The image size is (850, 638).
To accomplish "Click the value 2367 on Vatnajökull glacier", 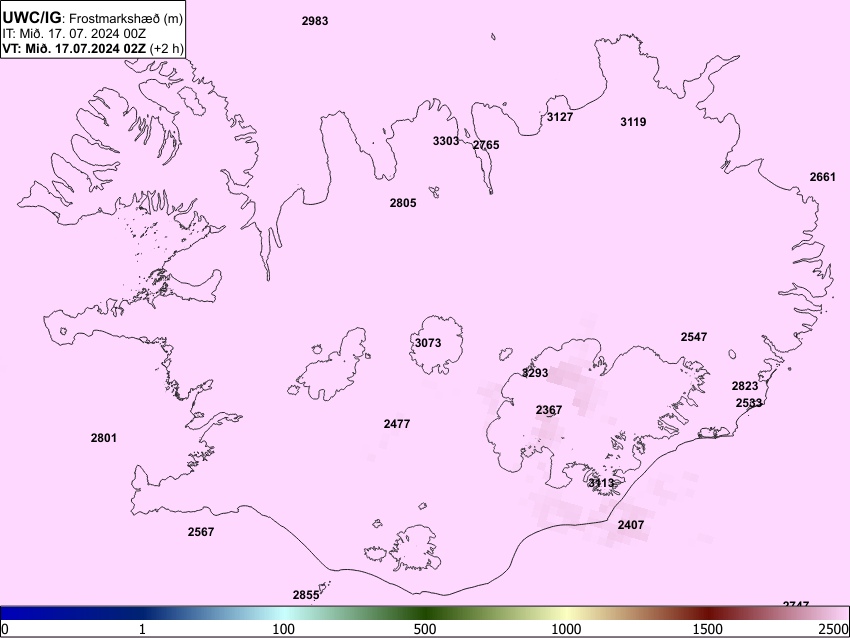I will pyautogui.click(x=549, y=410).
